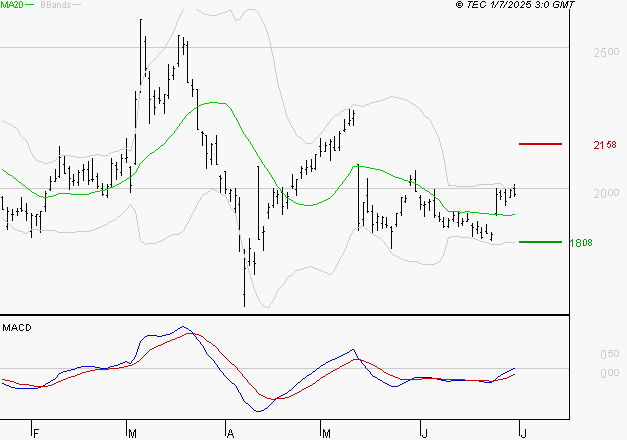Image resolution: width=627 pixels, height=440 pixels.
Task: Click the 050 MACD axis label
Action: [x=610, y=354]
